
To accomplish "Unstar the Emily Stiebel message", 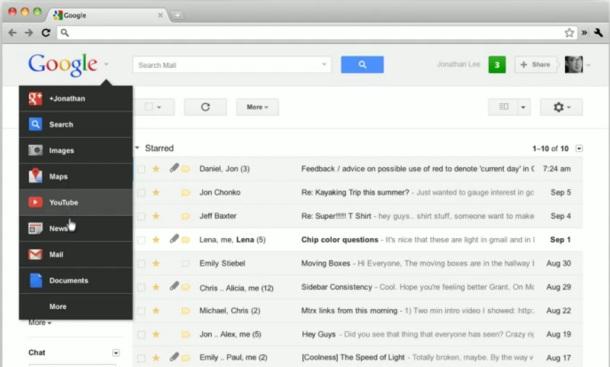I will (x=156, y=263).
